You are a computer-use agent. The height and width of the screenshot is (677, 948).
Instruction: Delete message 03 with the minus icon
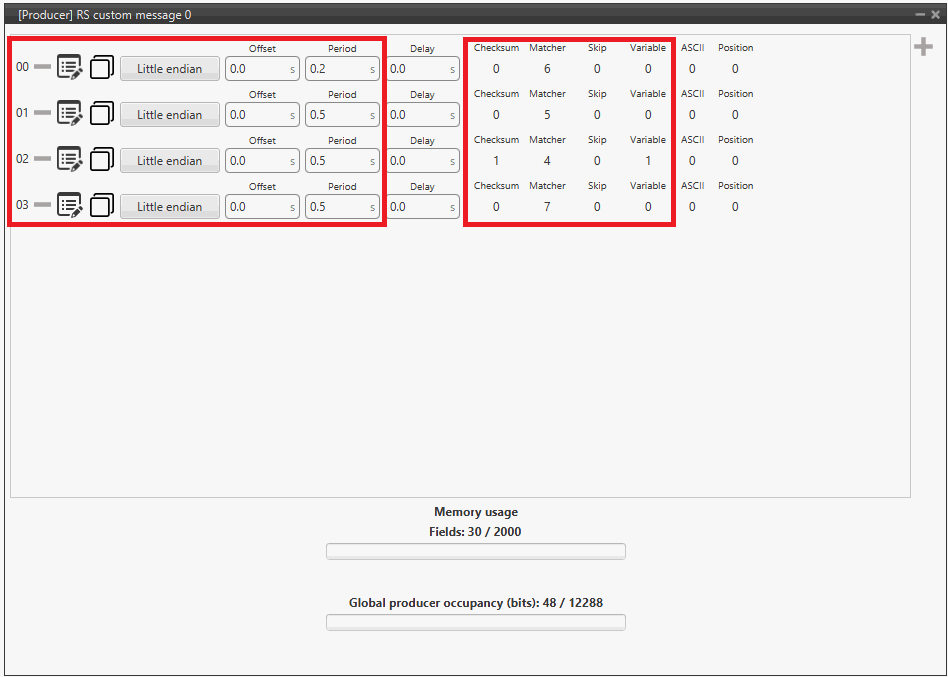coord(42,206)
